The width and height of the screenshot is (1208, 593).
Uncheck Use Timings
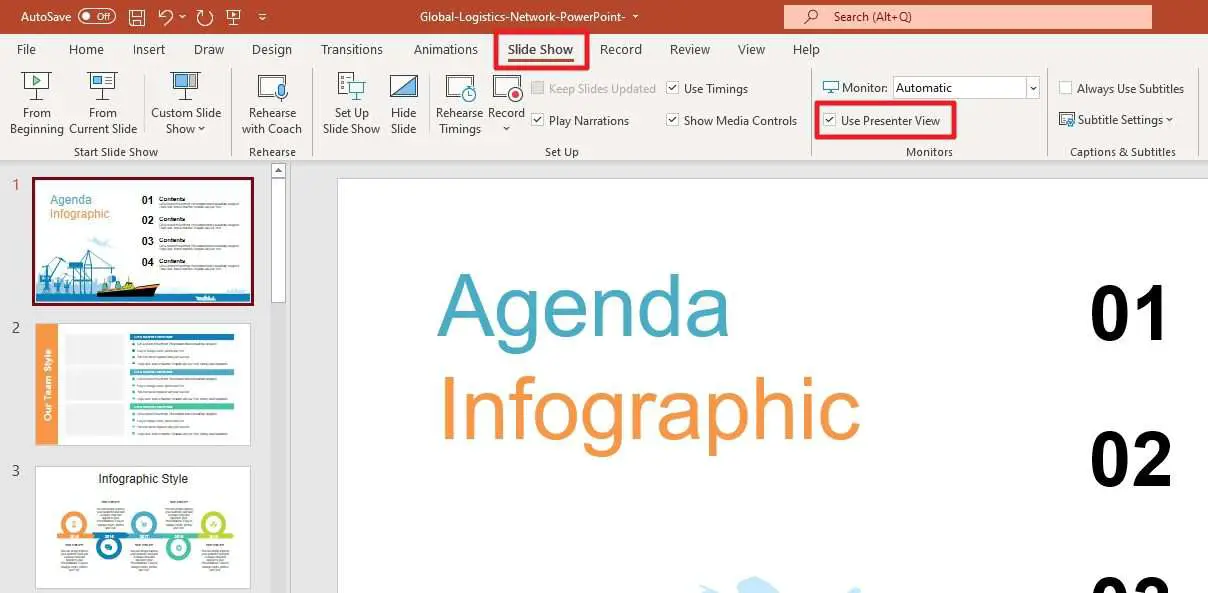click(x=673, y=88)
